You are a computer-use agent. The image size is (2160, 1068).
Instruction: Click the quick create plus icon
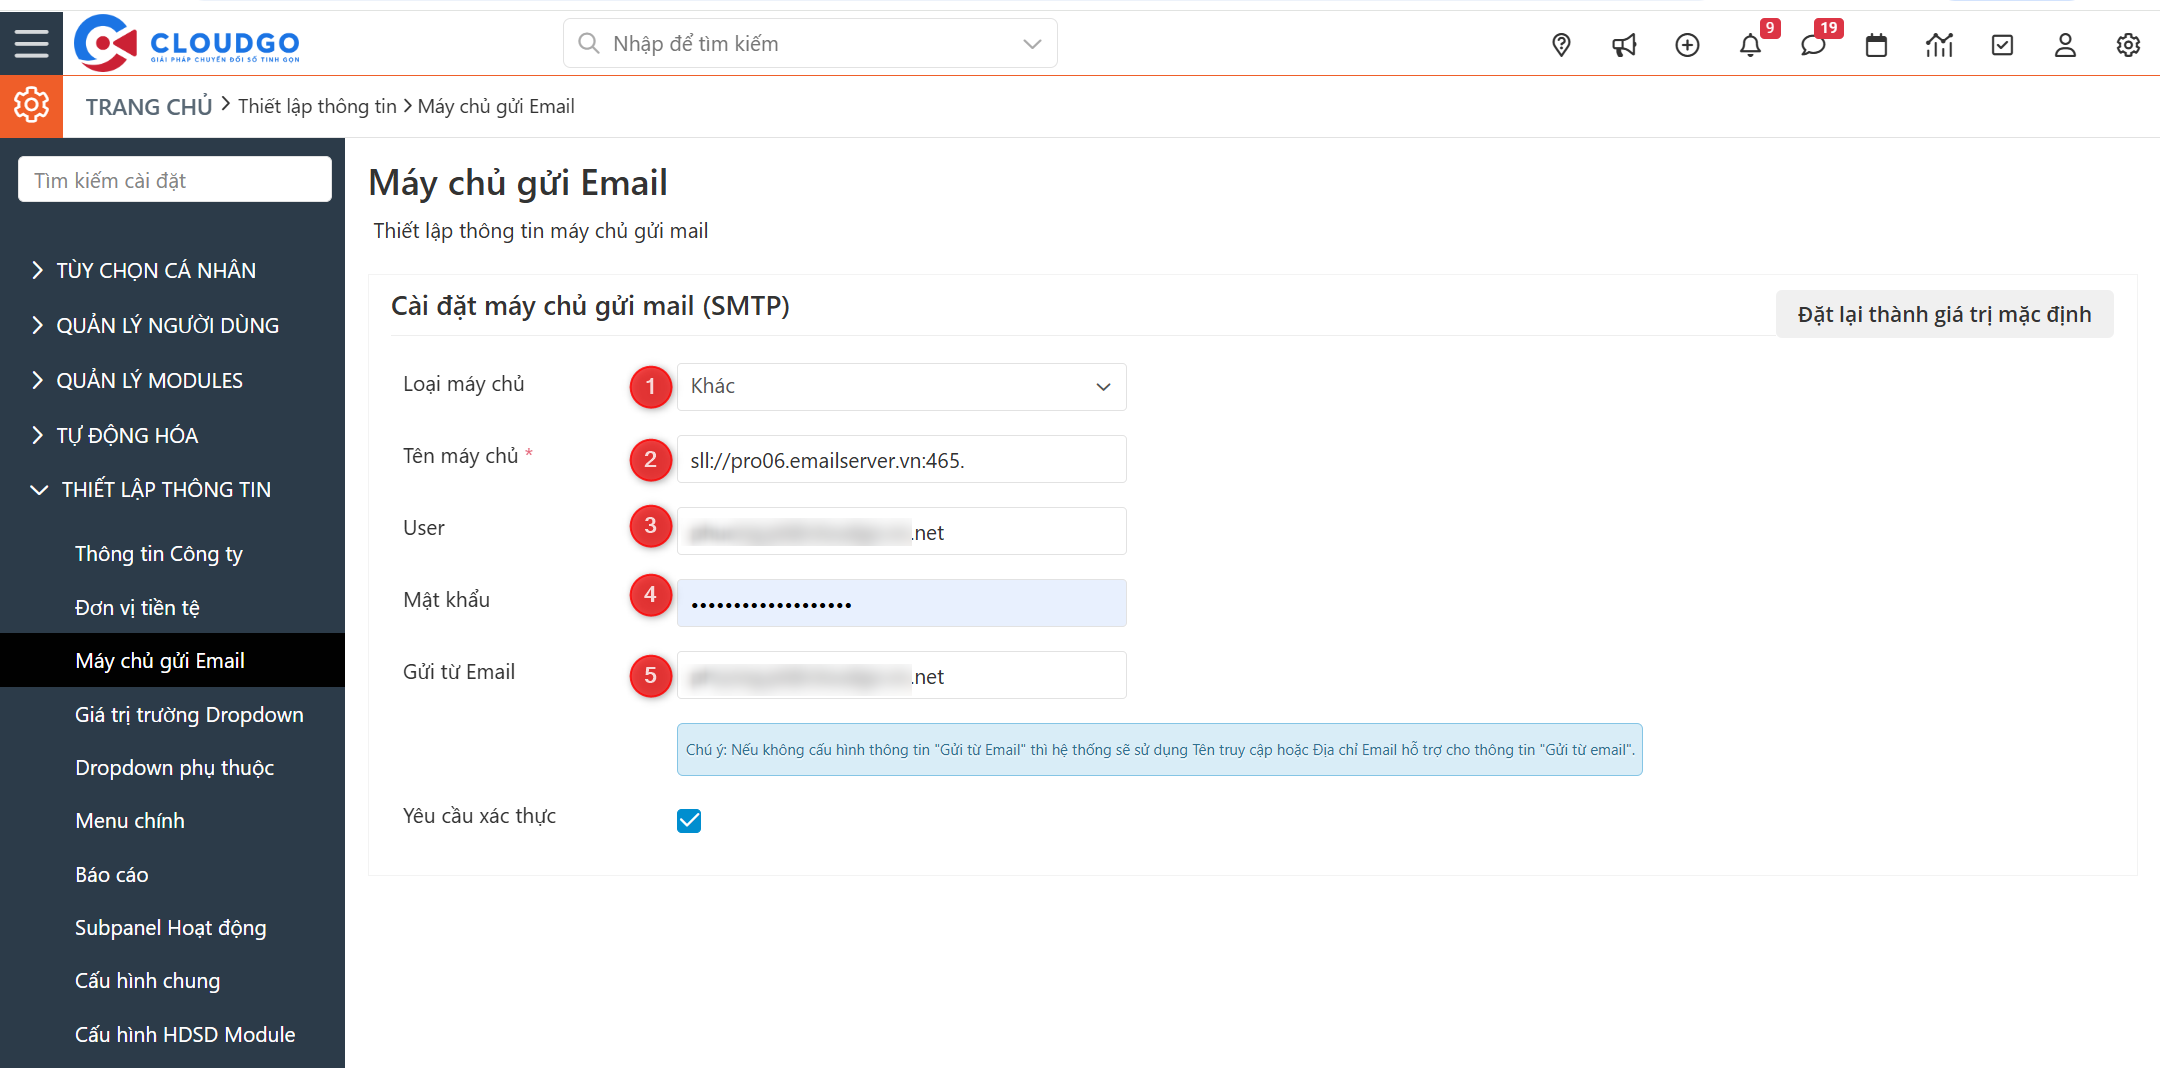[1687, 44]
